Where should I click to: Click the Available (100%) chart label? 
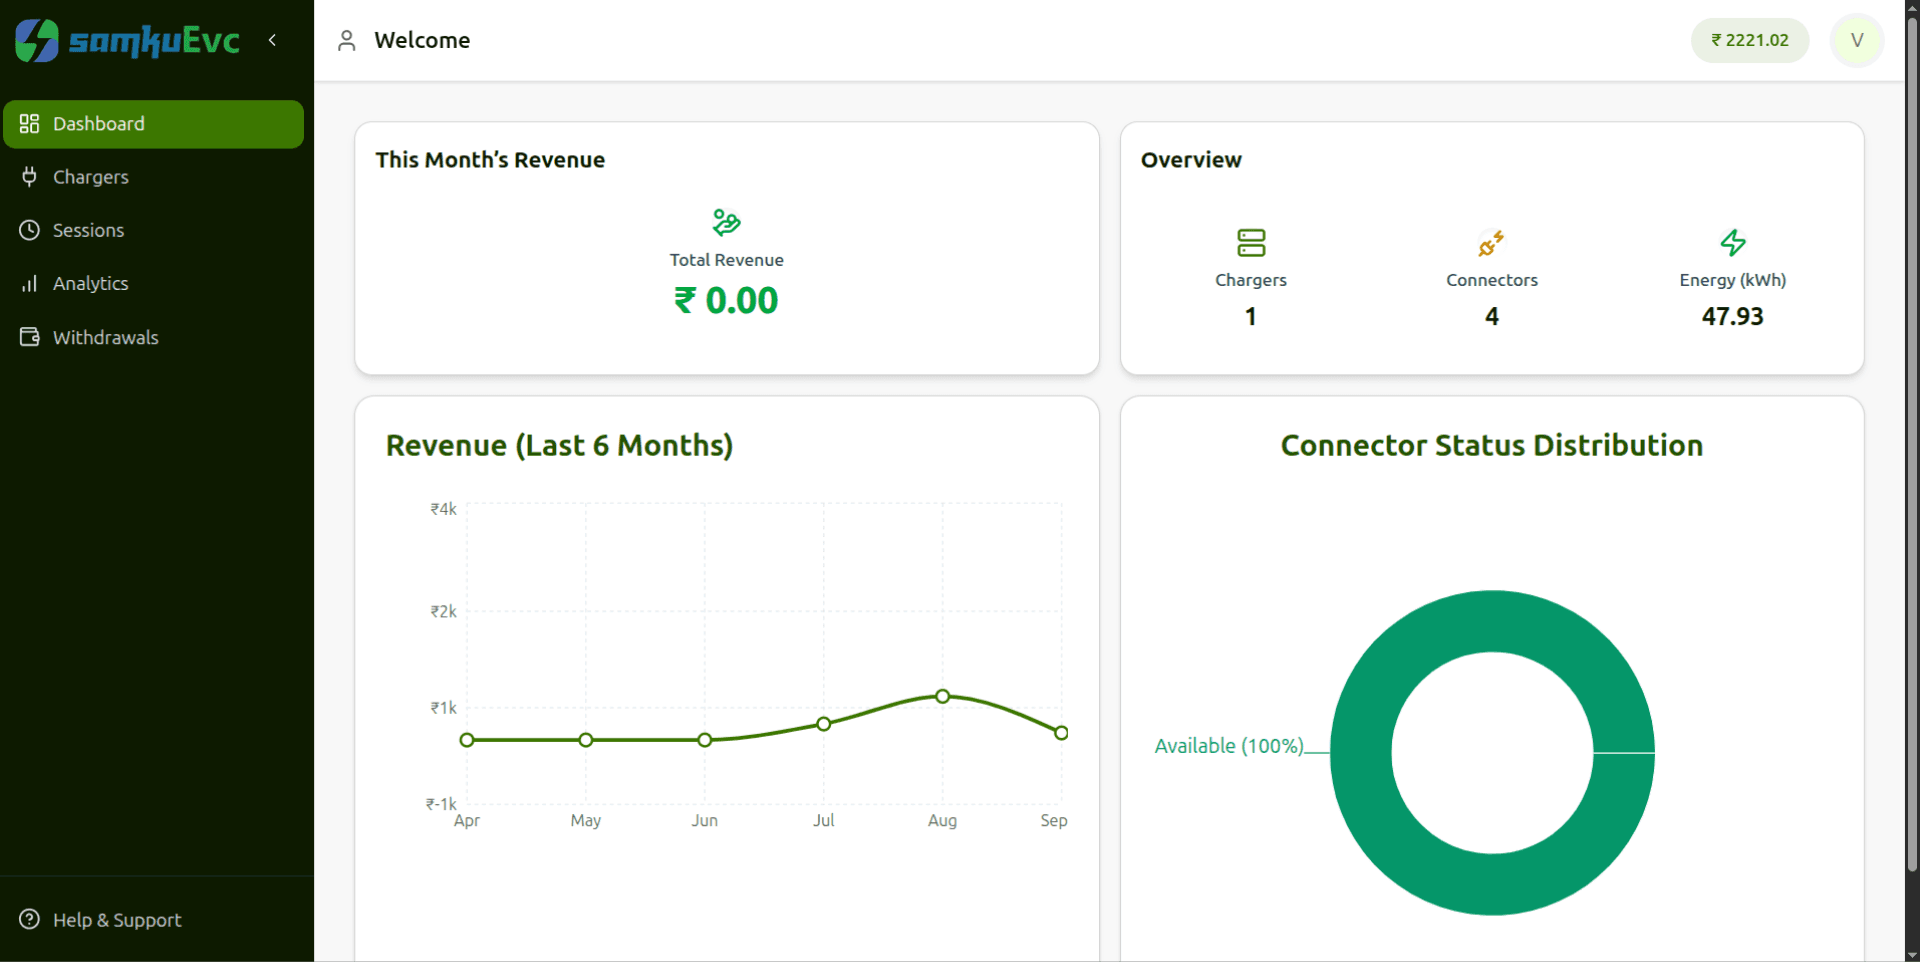click(x=1229, y=746)
